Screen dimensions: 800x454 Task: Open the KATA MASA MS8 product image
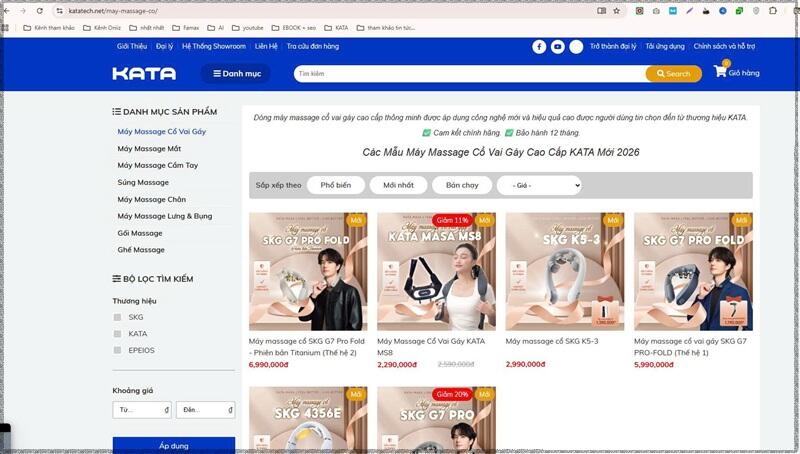pyautogui.click(x=436, y=271)
